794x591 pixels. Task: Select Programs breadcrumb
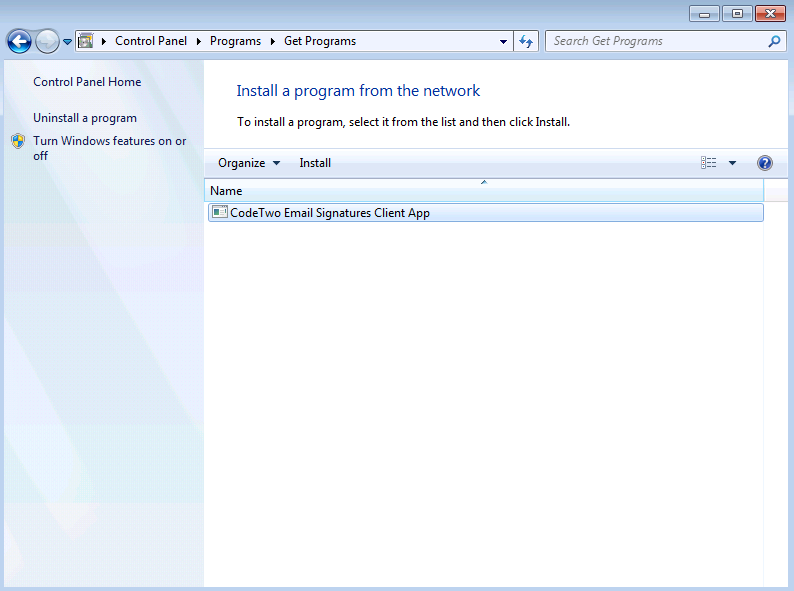[235, 41]
